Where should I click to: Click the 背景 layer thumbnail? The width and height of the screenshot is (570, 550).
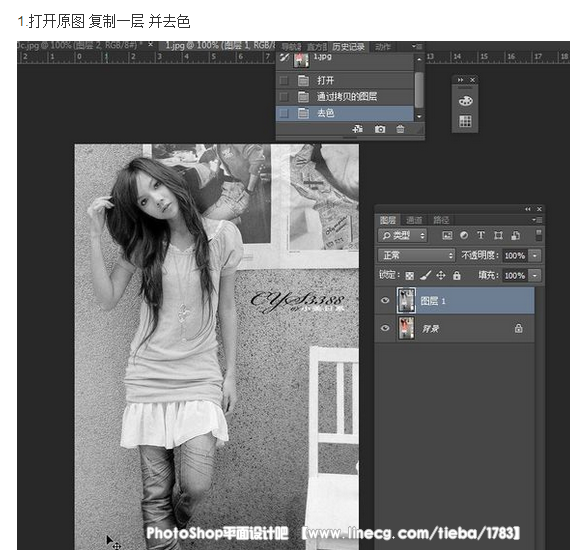tap(406, 328)
